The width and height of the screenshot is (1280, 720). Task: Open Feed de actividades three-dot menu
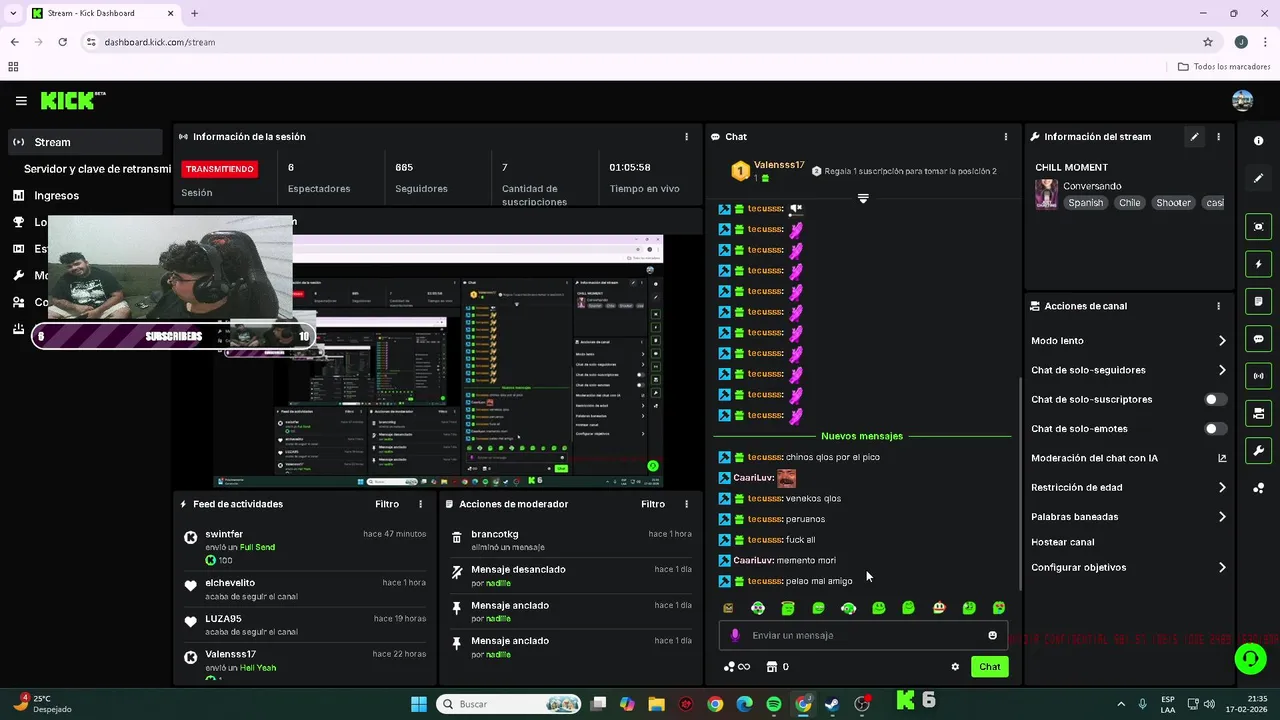pyautogui.click(x=420, y=504)
